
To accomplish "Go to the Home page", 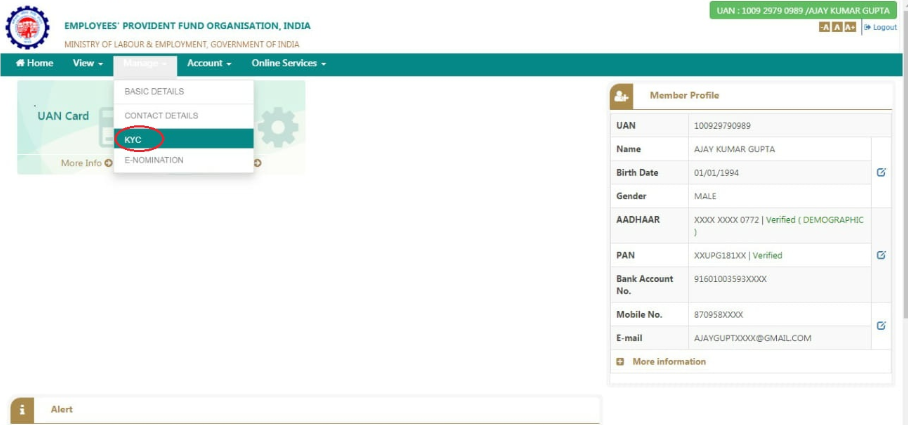I will point(35,63).
